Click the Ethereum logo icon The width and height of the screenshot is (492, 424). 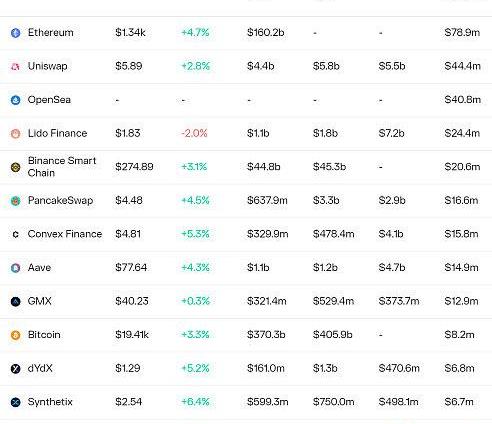[x=16, y=33]
